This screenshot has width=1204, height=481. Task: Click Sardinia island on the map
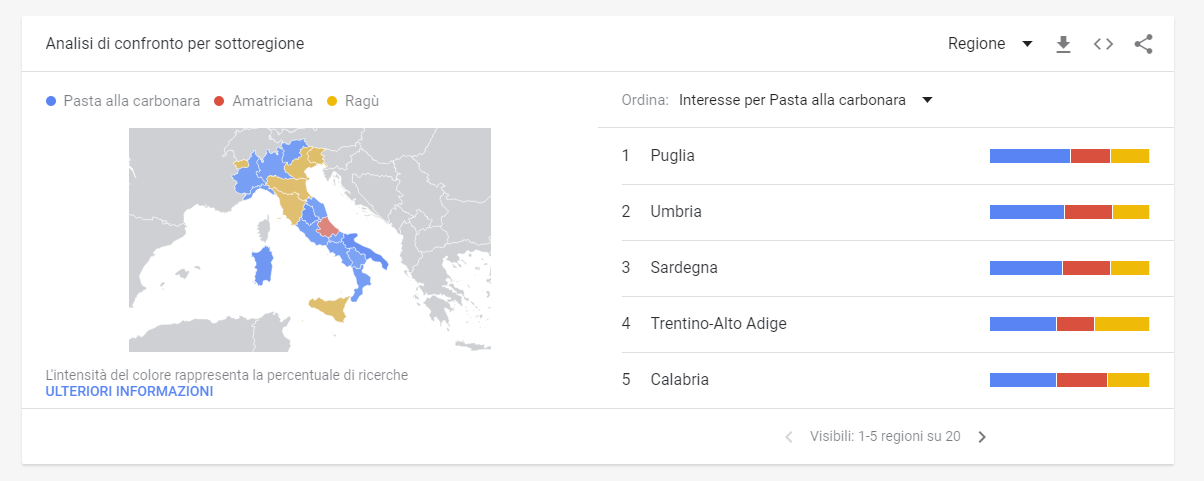264,266
